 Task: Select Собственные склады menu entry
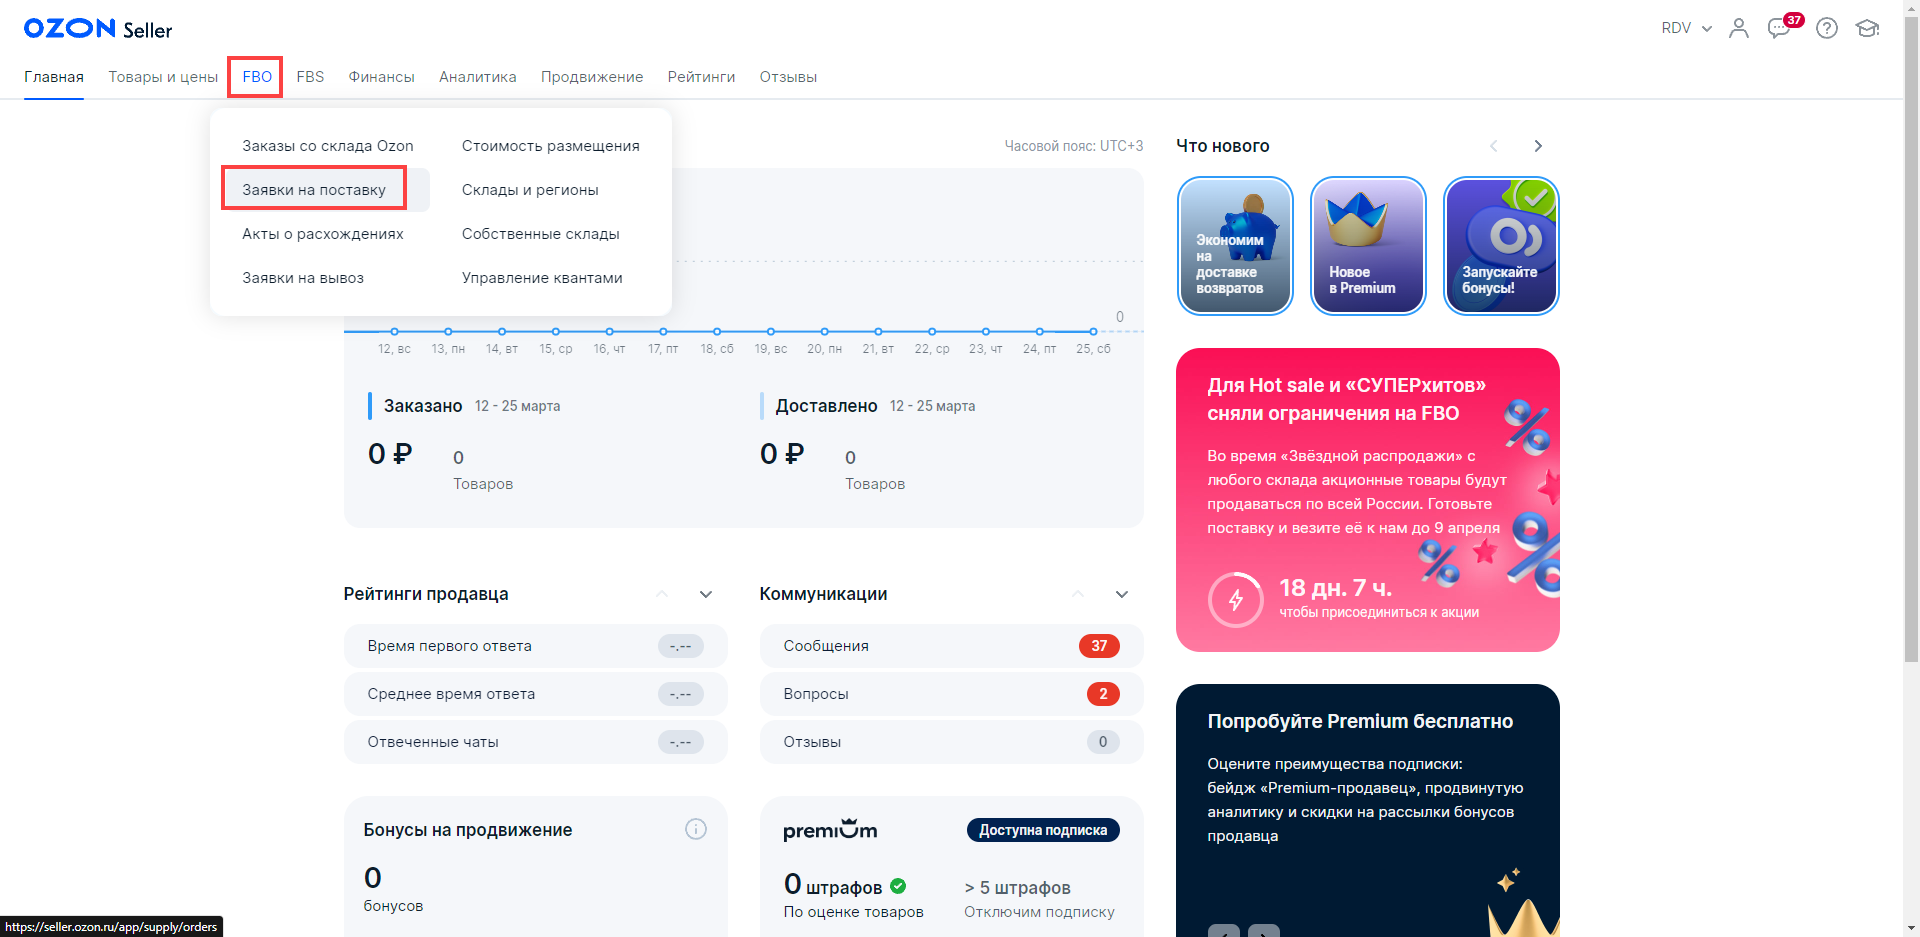click(541, 234)
